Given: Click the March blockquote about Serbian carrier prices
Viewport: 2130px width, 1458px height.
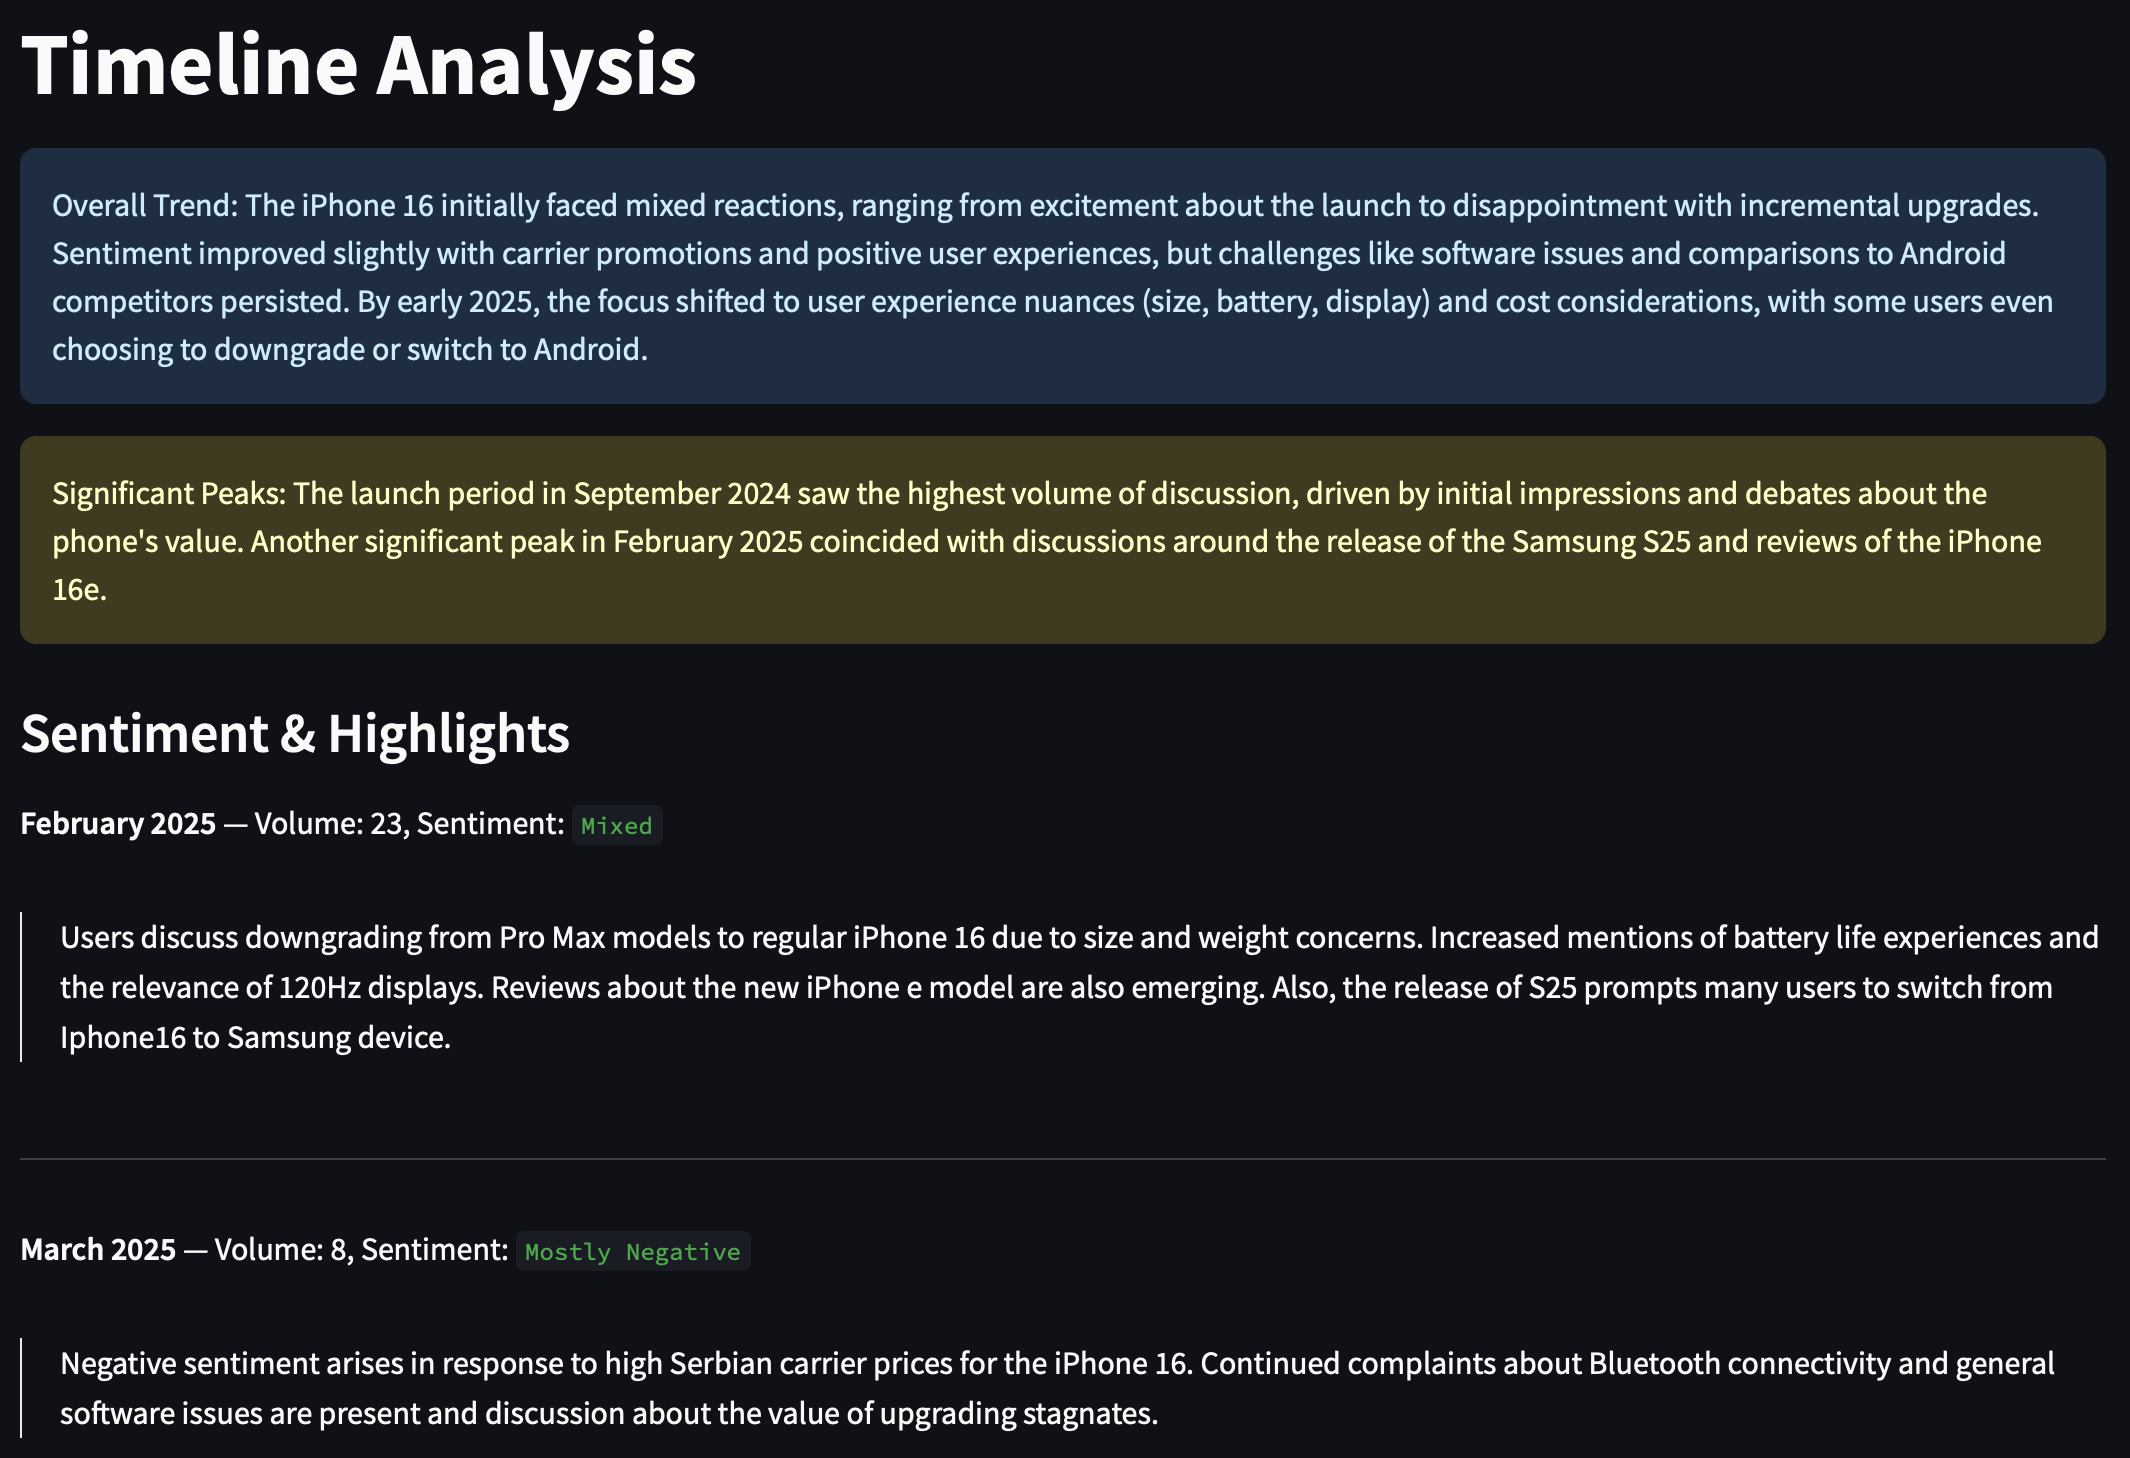Looking at the screenshot, I should 1063,1388.
